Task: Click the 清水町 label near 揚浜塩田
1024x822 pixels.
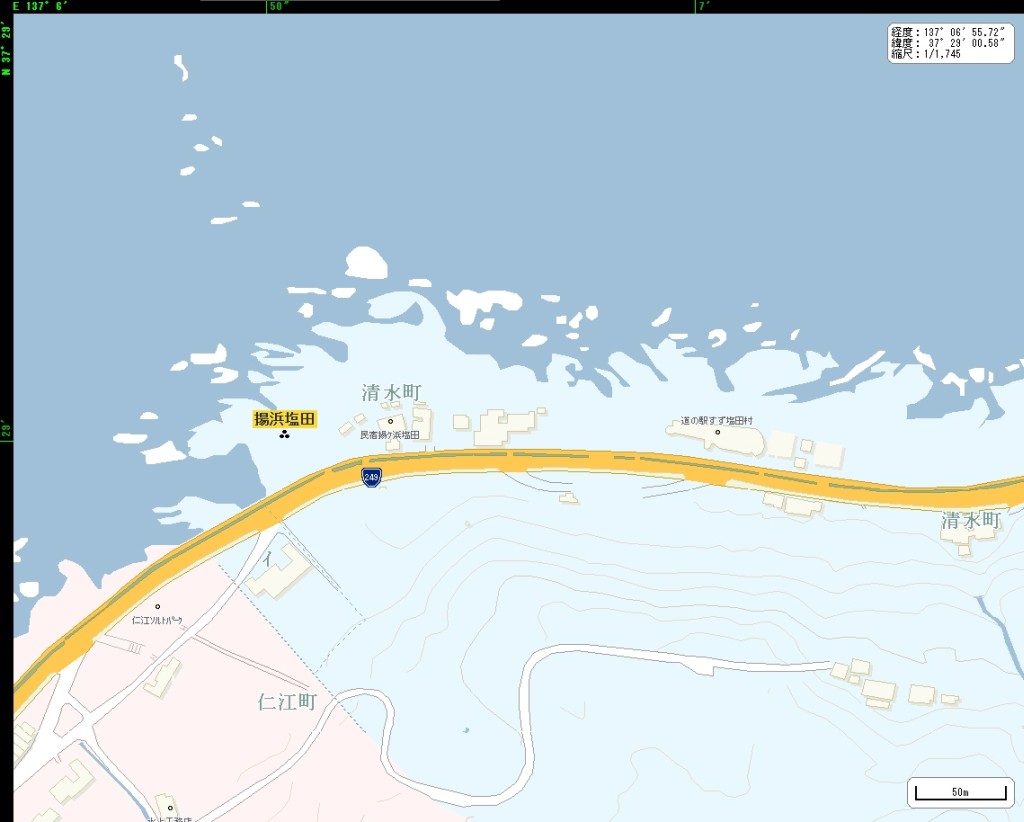Action: 392,392
